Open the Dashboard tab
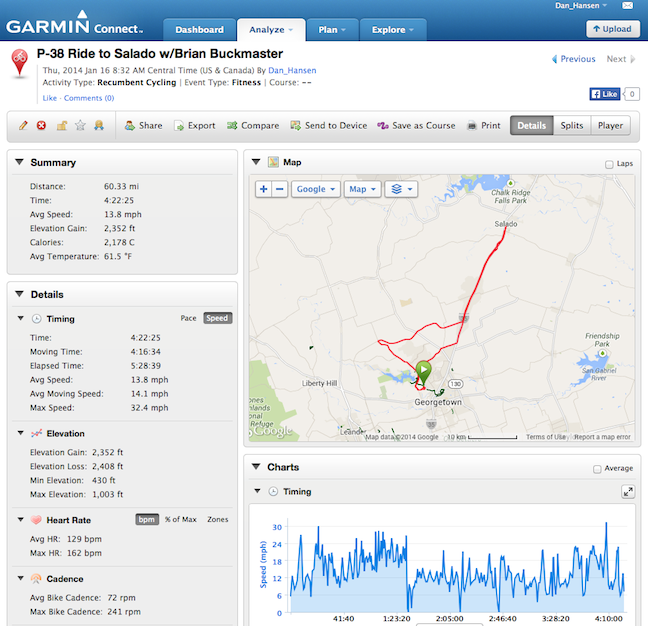This screenshot has width=648, height=626. click(199, 30)
